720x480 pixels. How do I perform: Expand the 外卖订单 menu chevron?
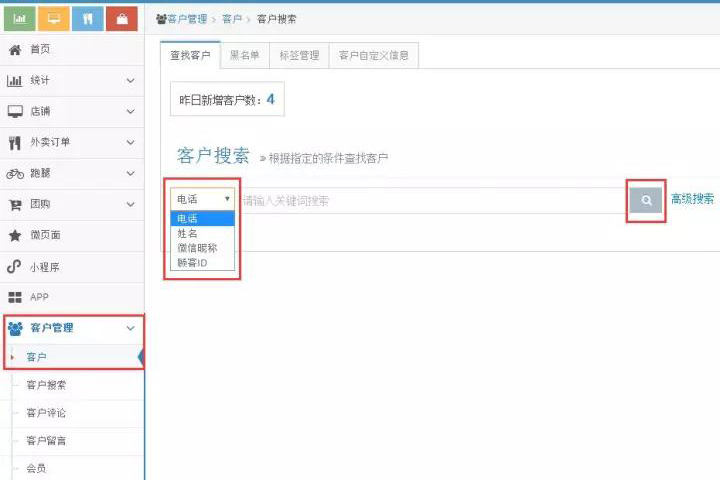pos(130,142)
